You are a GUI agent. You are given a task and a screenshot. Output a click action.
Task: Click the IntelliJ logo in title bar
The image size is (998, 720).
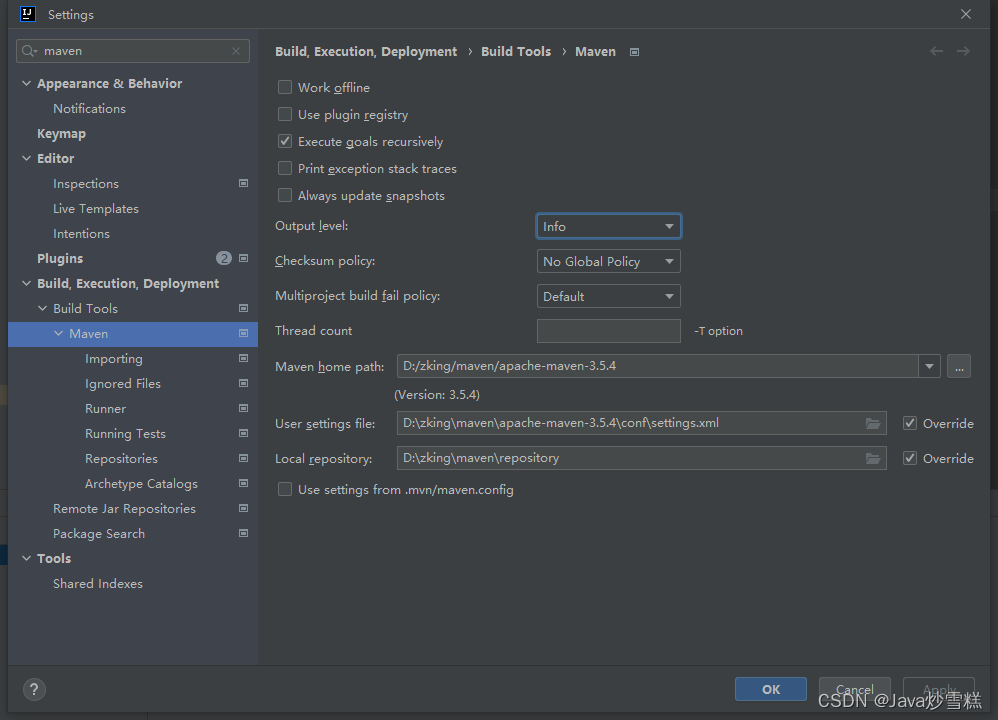click(x=28, y=14)
